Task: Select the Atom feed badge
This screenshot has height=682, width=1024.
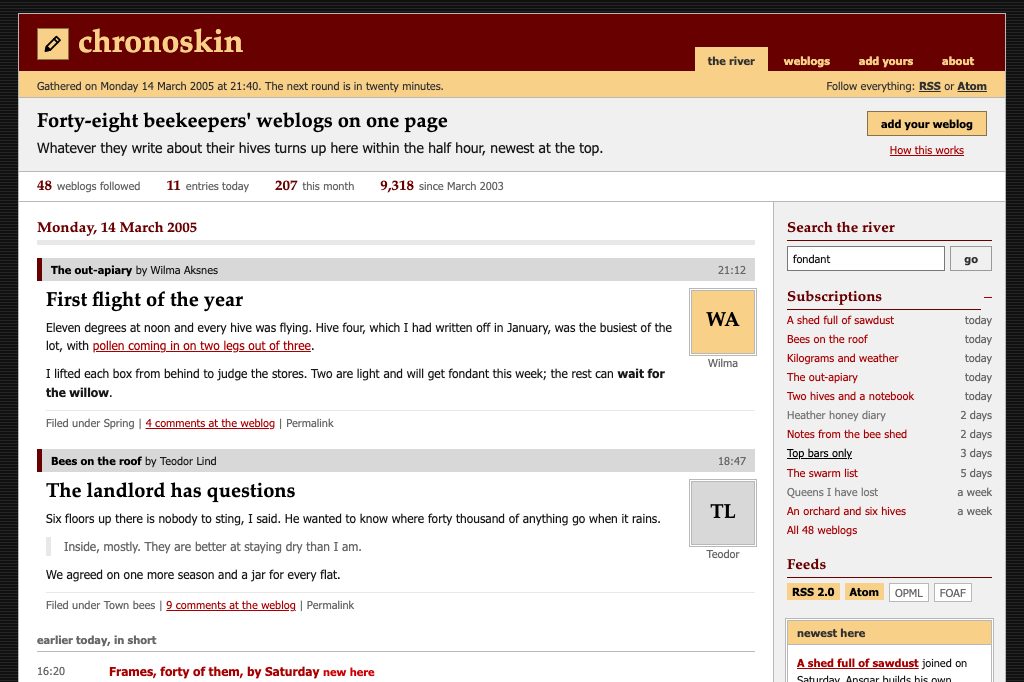Action: [x=863, y=592]
